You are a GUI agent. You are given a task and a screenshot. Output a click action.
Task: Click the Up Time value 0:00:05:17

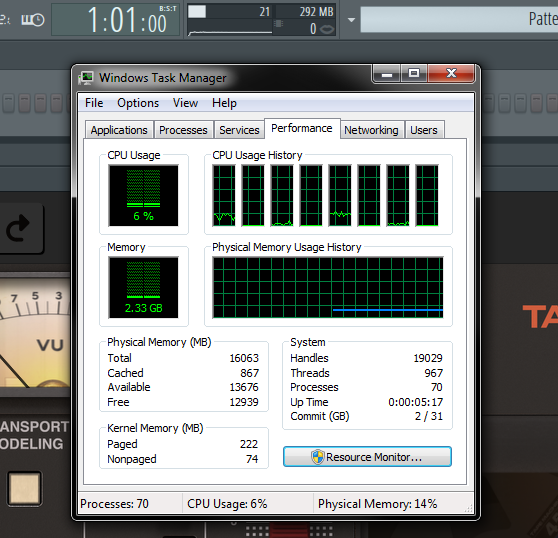click(415, 402)
